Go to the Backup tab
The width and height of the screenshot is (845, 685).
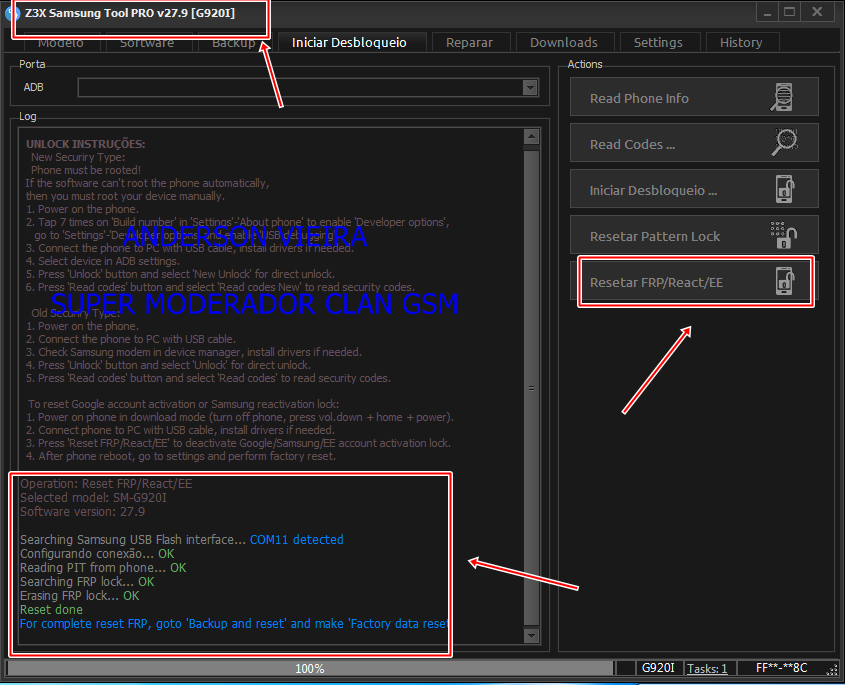pyautogui.click(x=234, y=43)
